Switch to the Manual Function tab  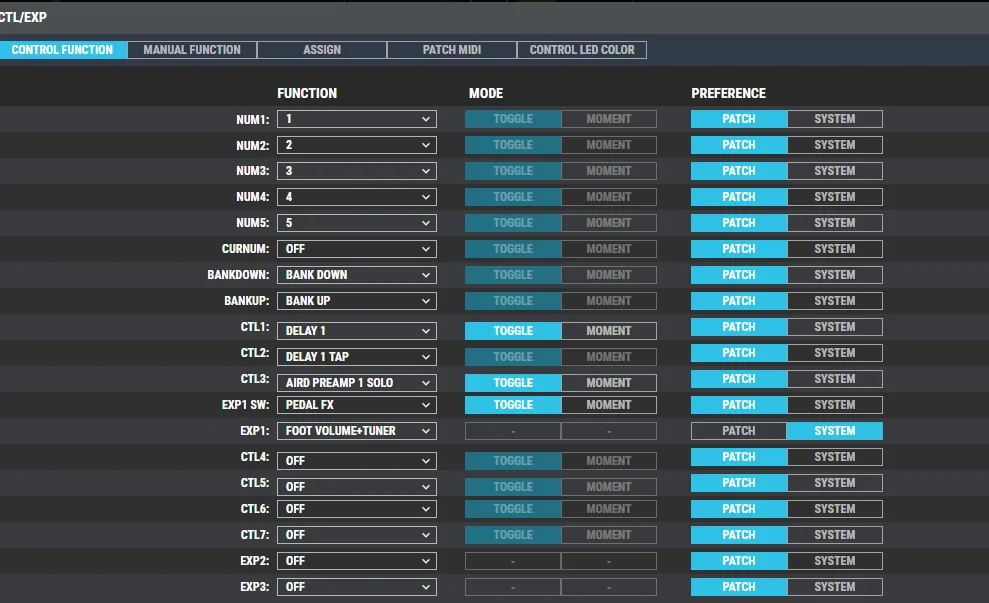point(192,50)
